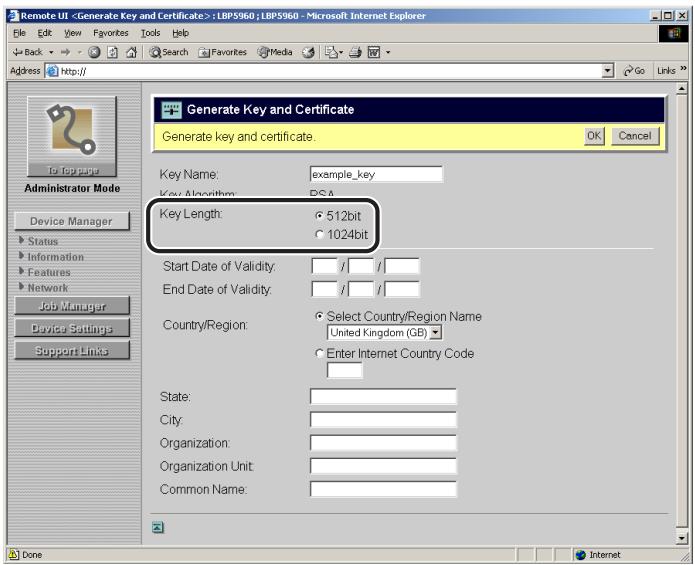This screenshot has height=565, width=695.
Task: Open Device Manager in sidebar
Action: pos(71,221)
